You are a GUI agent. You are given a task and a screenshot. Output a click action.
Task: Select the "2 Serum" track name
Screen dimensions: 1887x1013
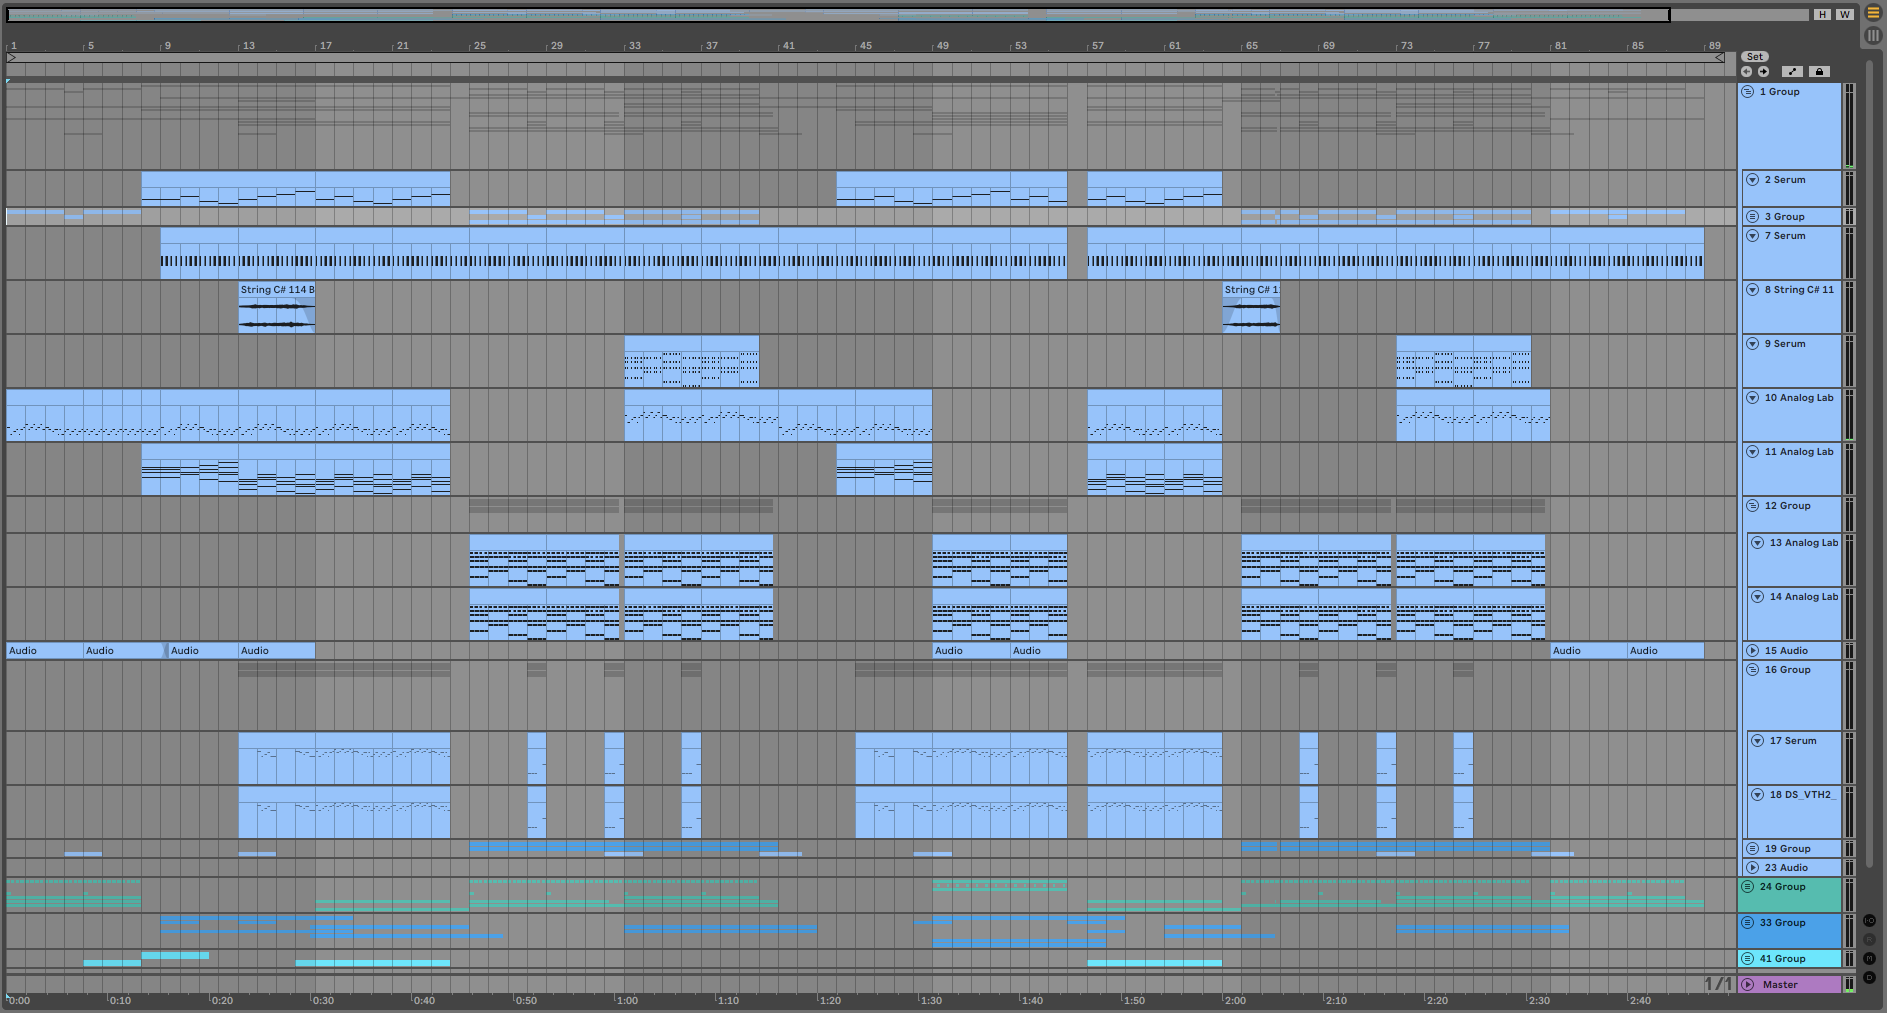1785,180
